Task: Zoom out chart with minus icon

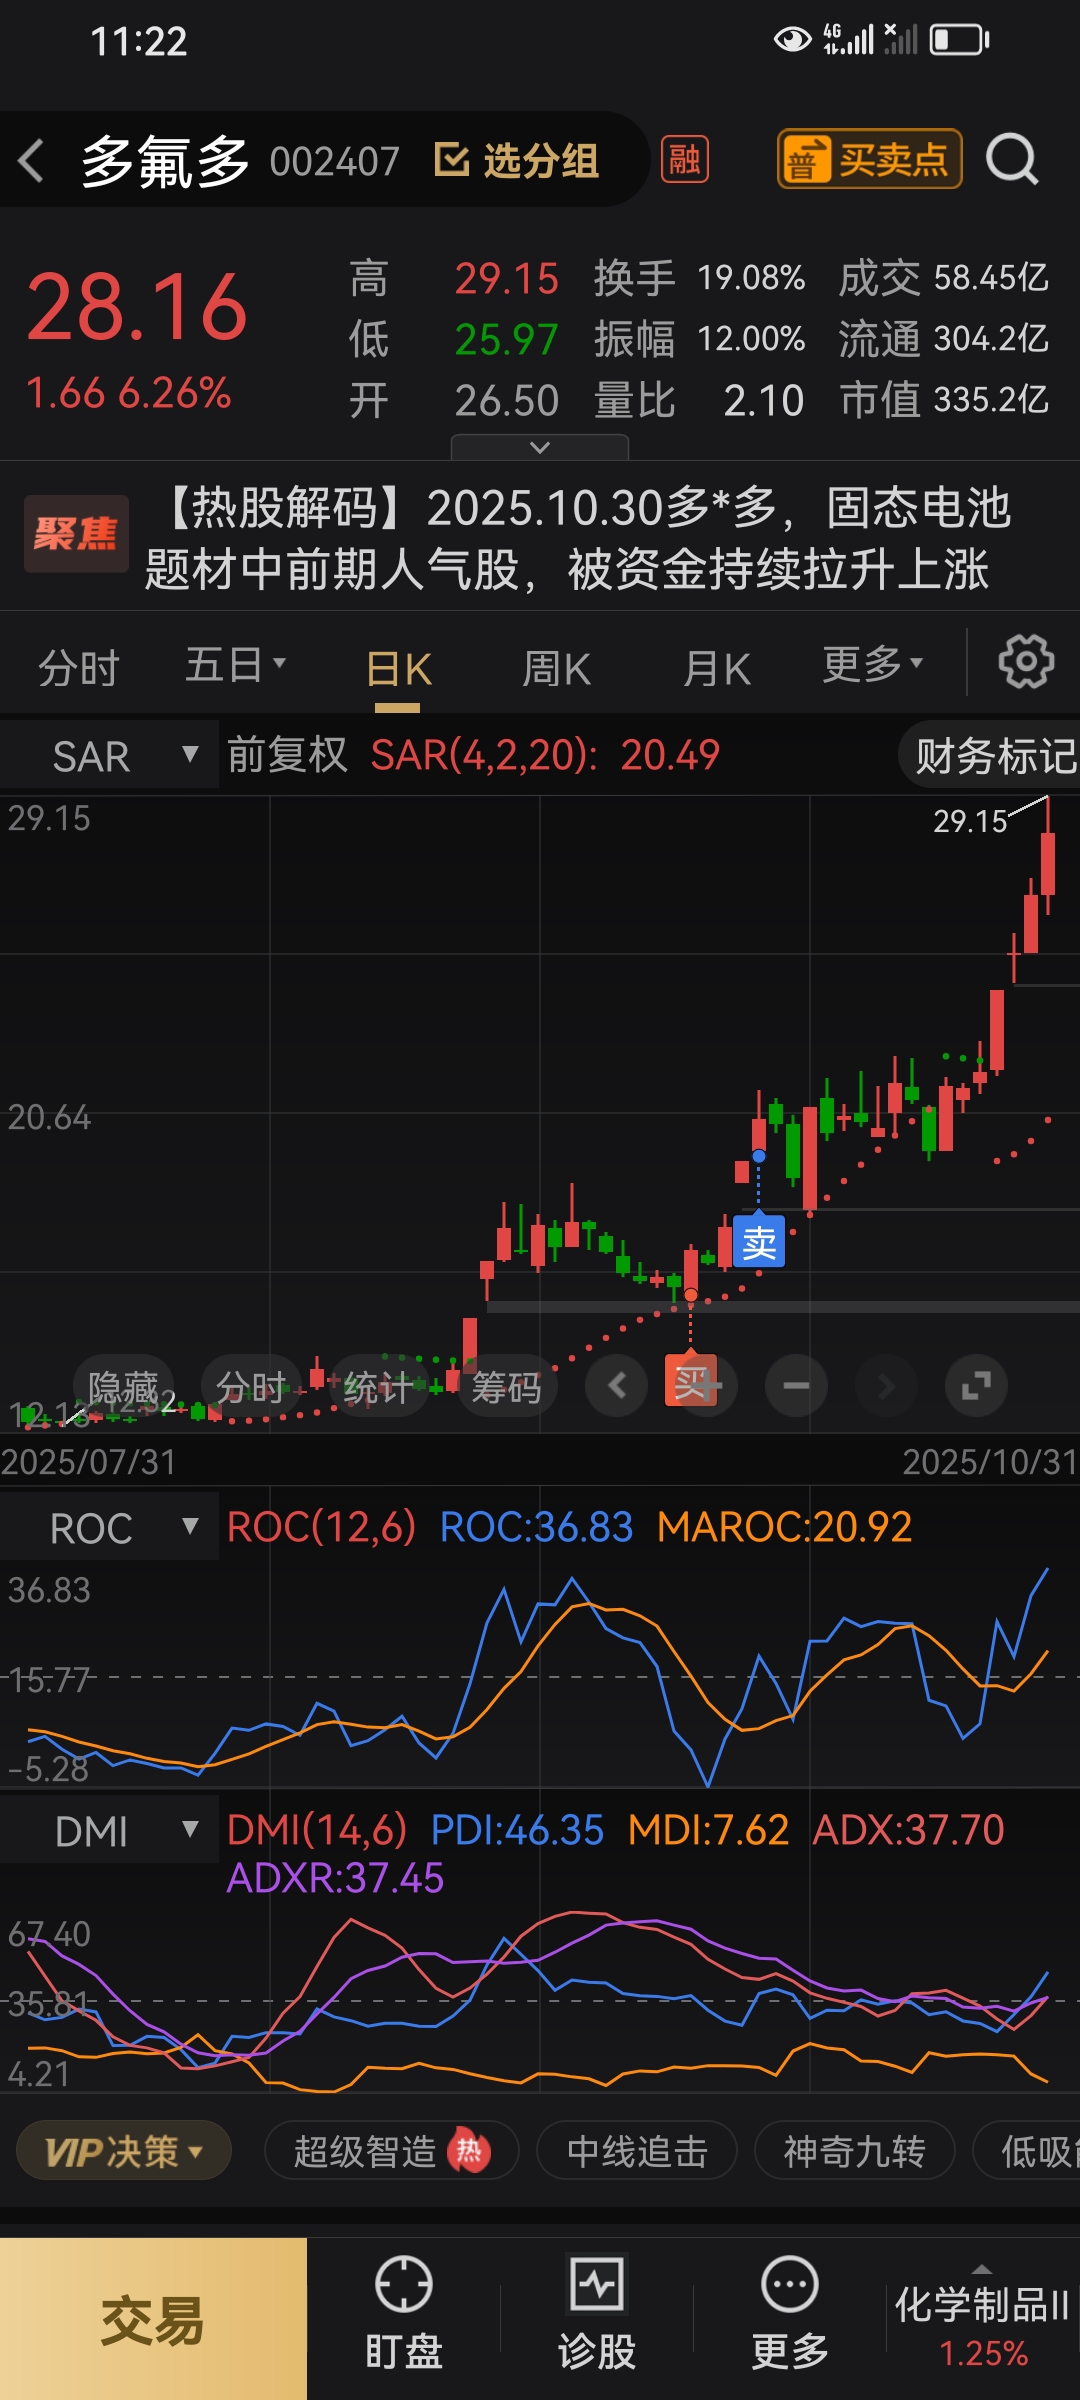Action: (x=796, y=1386)
